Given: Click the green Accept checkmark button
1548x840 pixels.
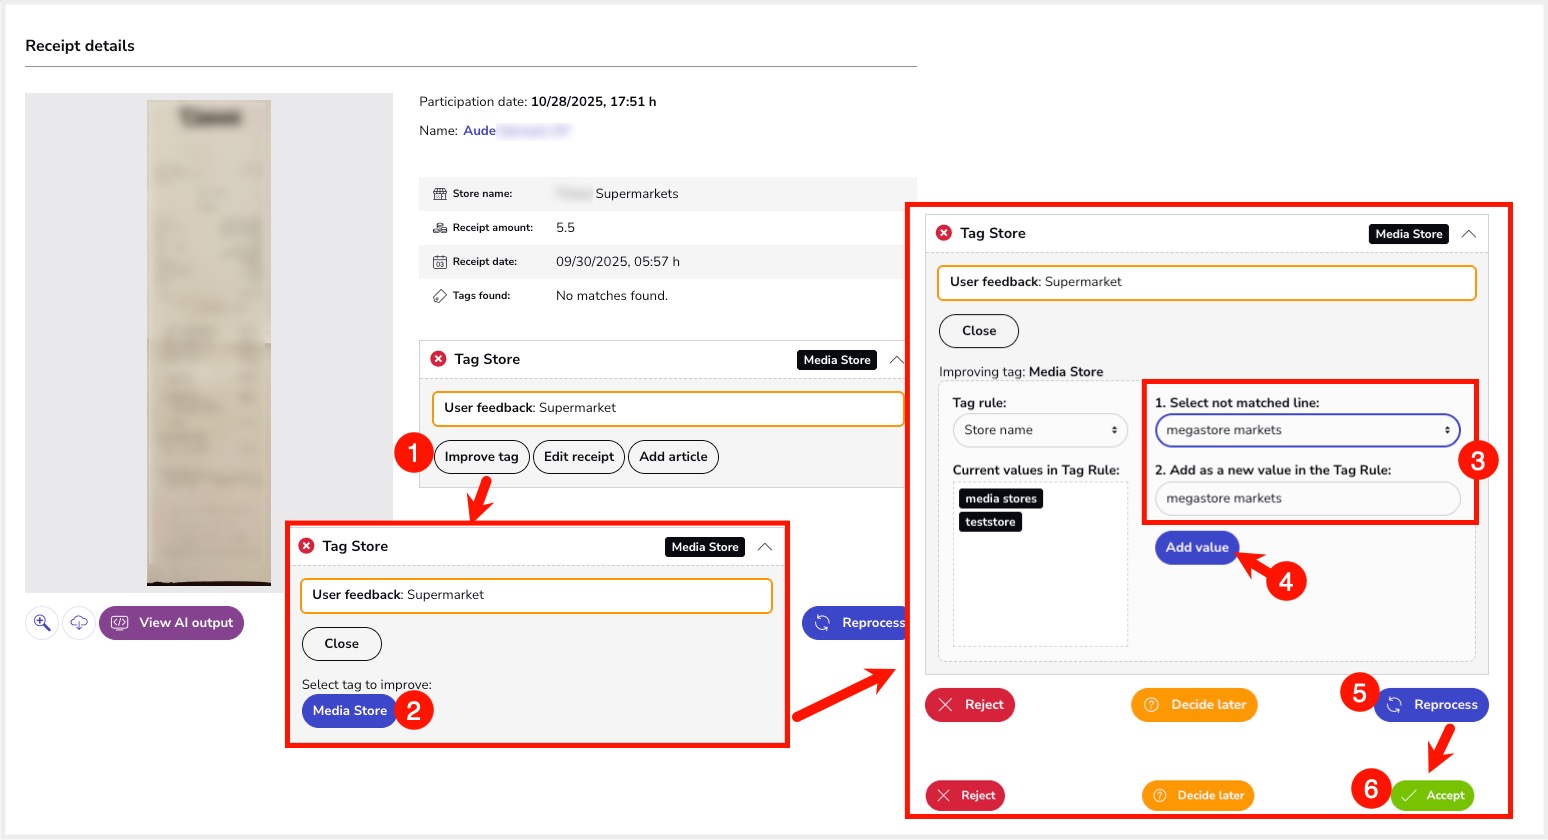Looking at the screenshot, I should click(x=1433, y=795).
